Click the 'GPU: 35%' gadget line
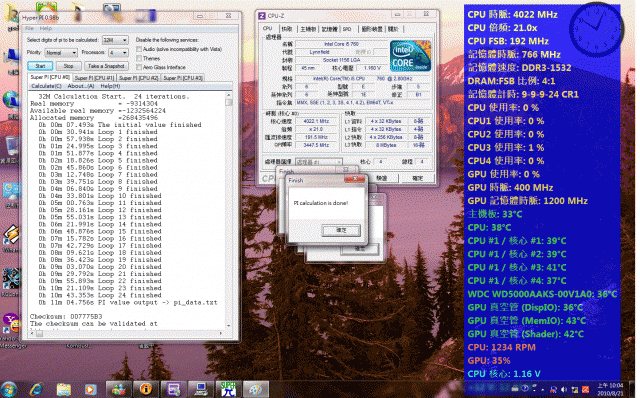Screen dimensions: 640x398 489,361
